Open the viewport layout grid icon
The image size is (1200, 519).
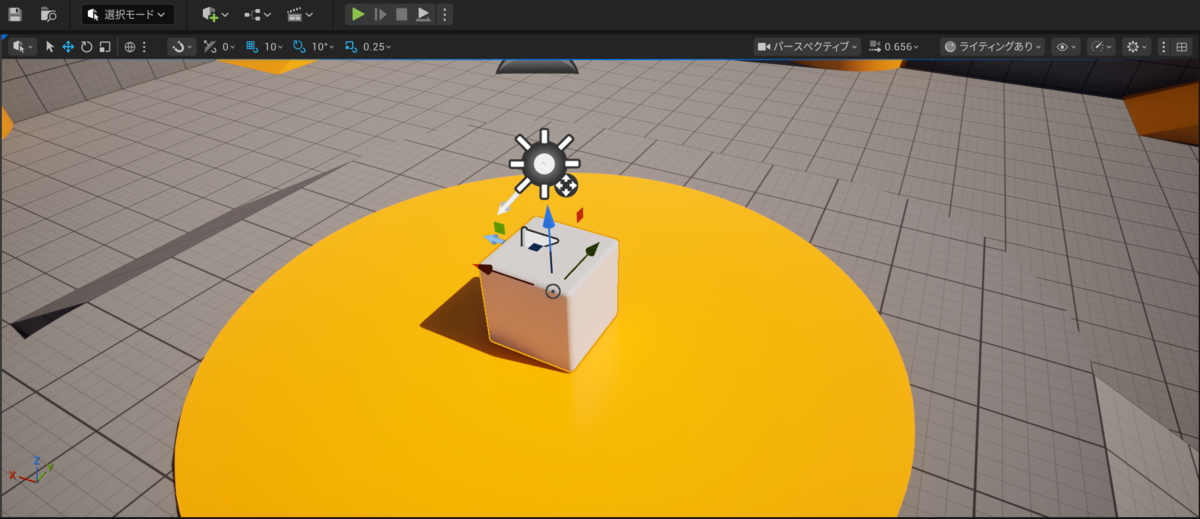click(x=1182, y=46)
